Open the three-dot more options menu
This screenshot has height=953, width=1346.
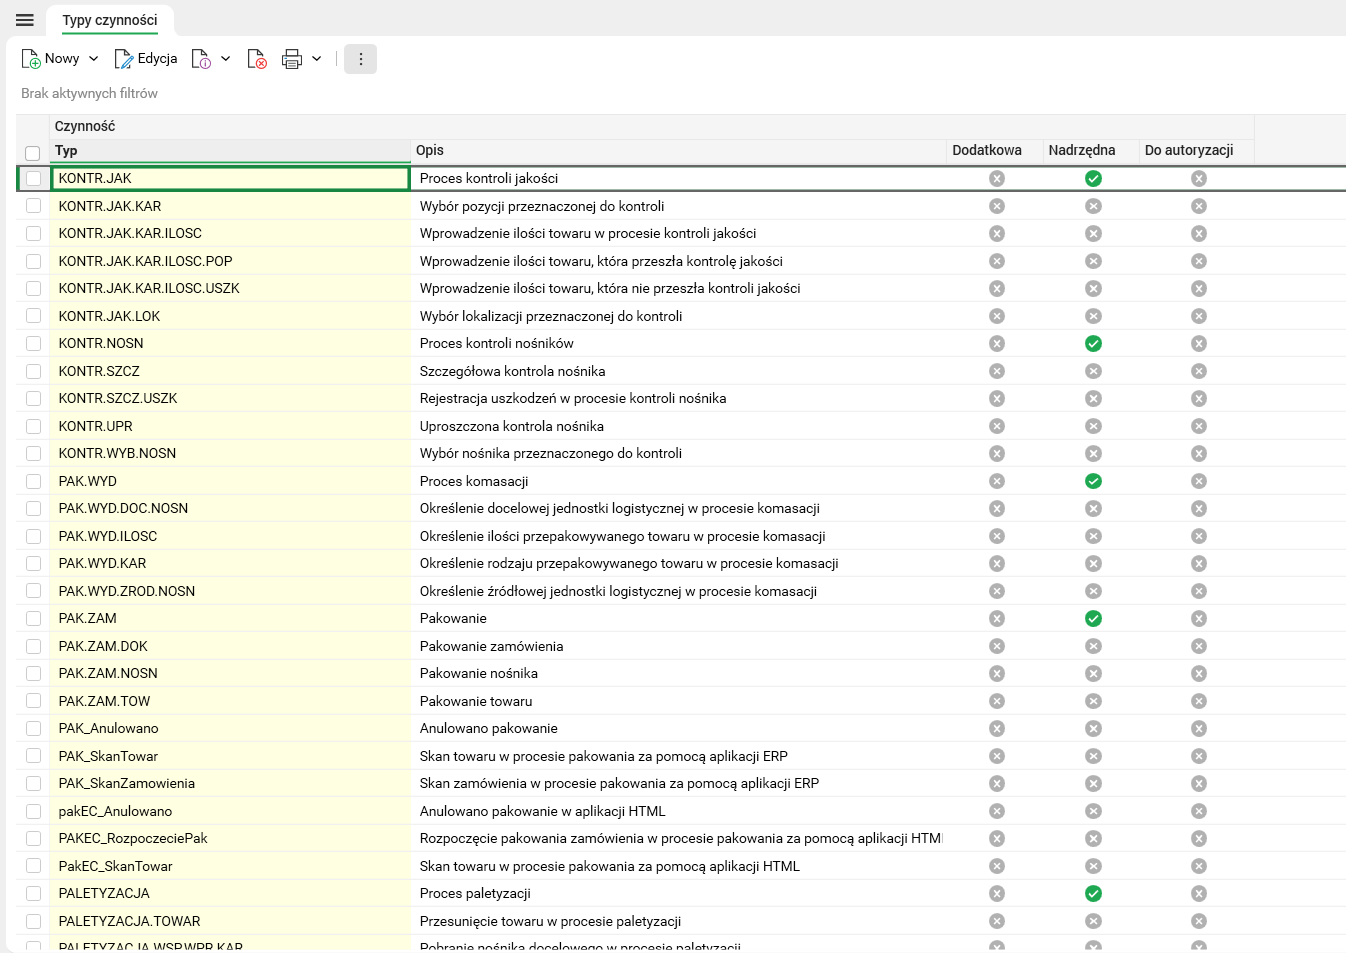[360, 59]
